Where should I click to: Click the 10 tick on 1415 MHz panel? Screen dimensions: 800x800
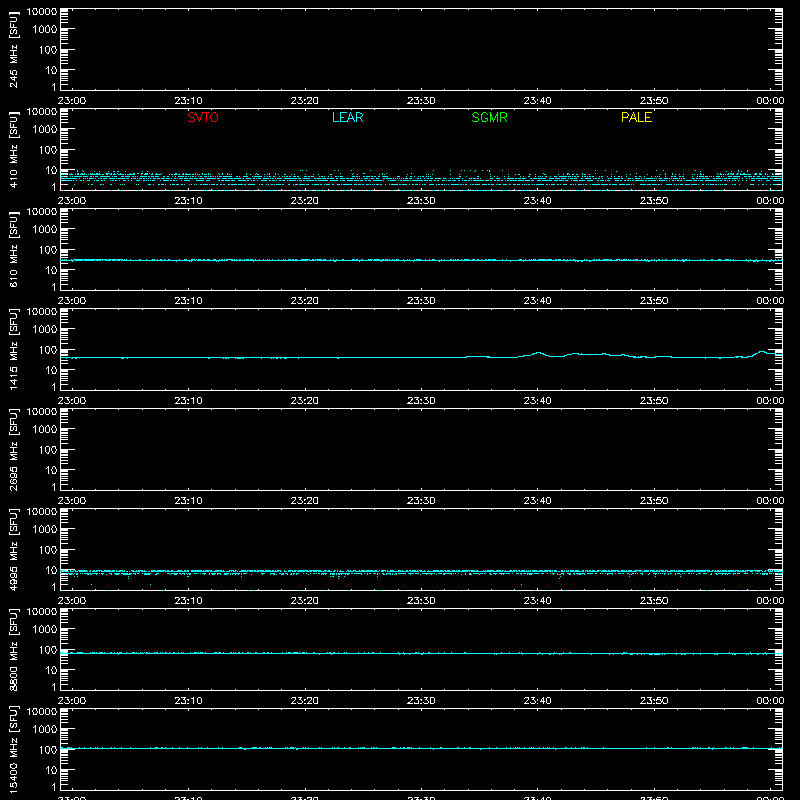[x=51, y=370]
